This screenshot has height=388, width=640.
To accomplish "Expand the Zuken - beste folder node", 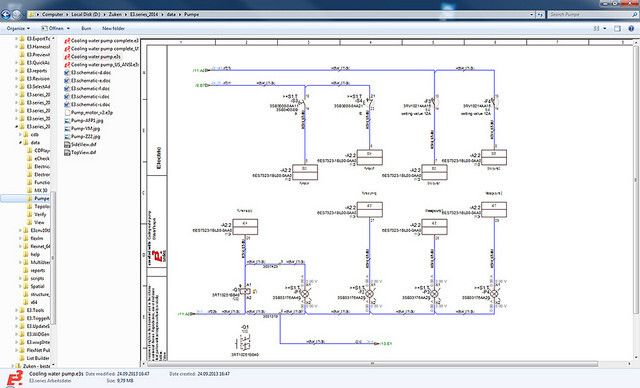I will point(13,366).
